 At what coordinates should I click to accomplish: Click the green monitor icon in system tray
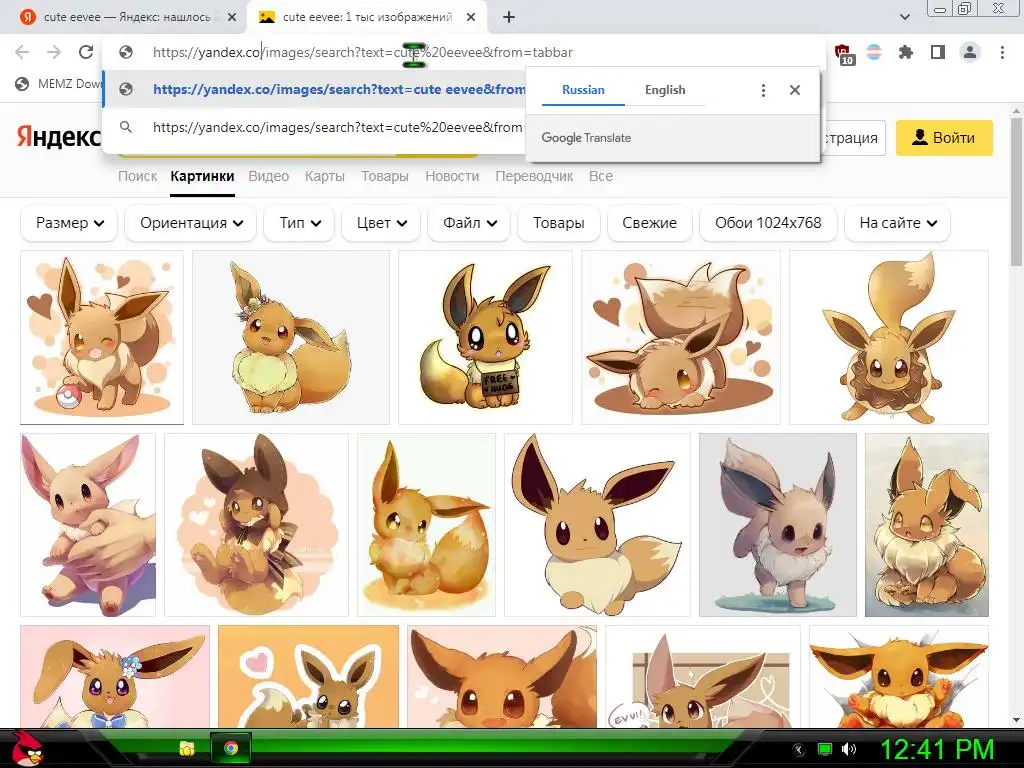coord(825,749)
